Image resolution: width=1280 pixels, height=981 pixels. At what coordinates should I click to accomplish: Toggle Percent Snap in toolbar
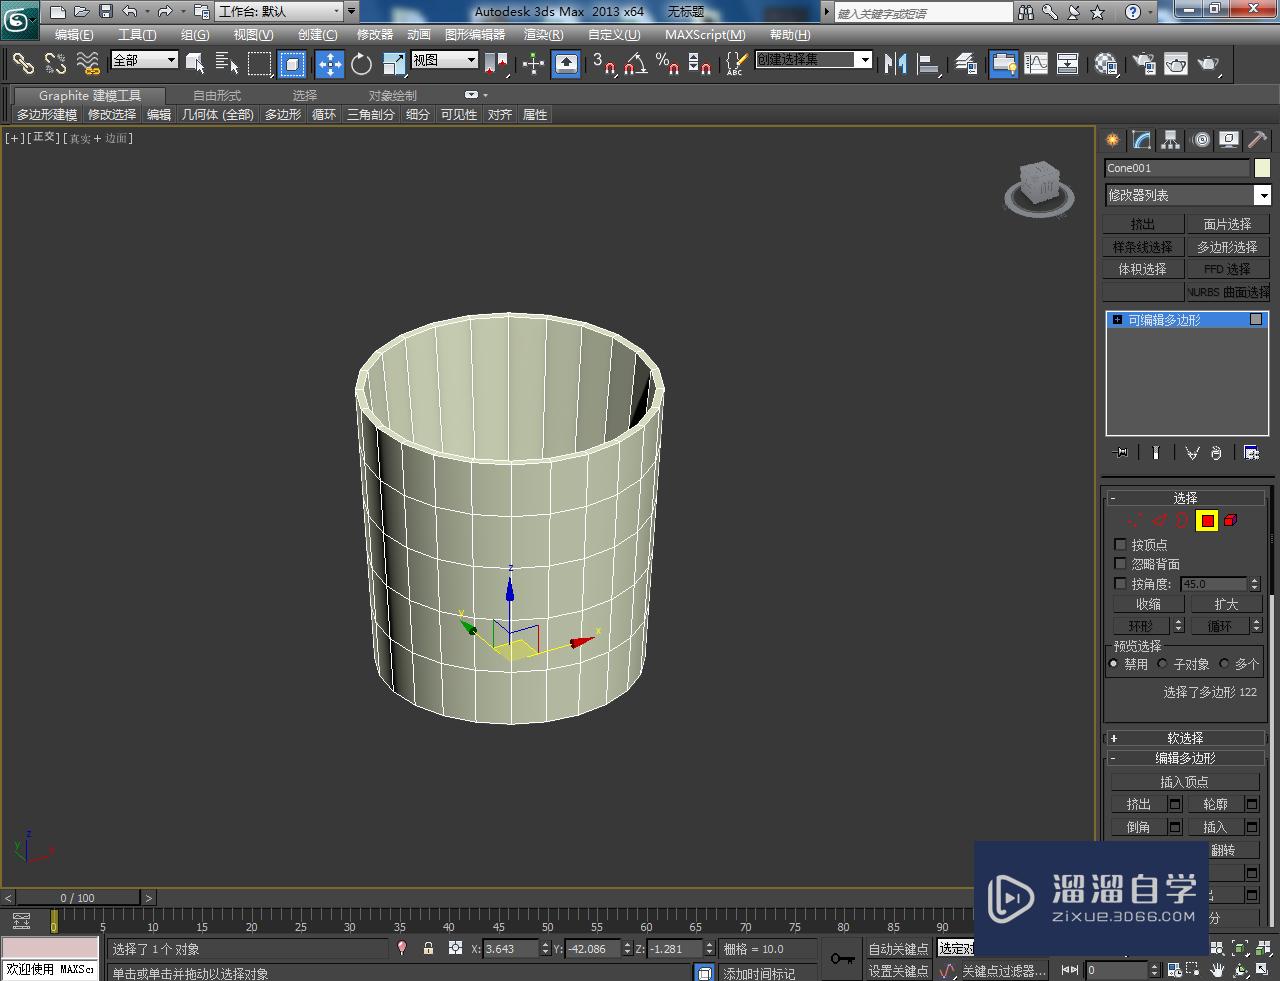pos(667,64)
